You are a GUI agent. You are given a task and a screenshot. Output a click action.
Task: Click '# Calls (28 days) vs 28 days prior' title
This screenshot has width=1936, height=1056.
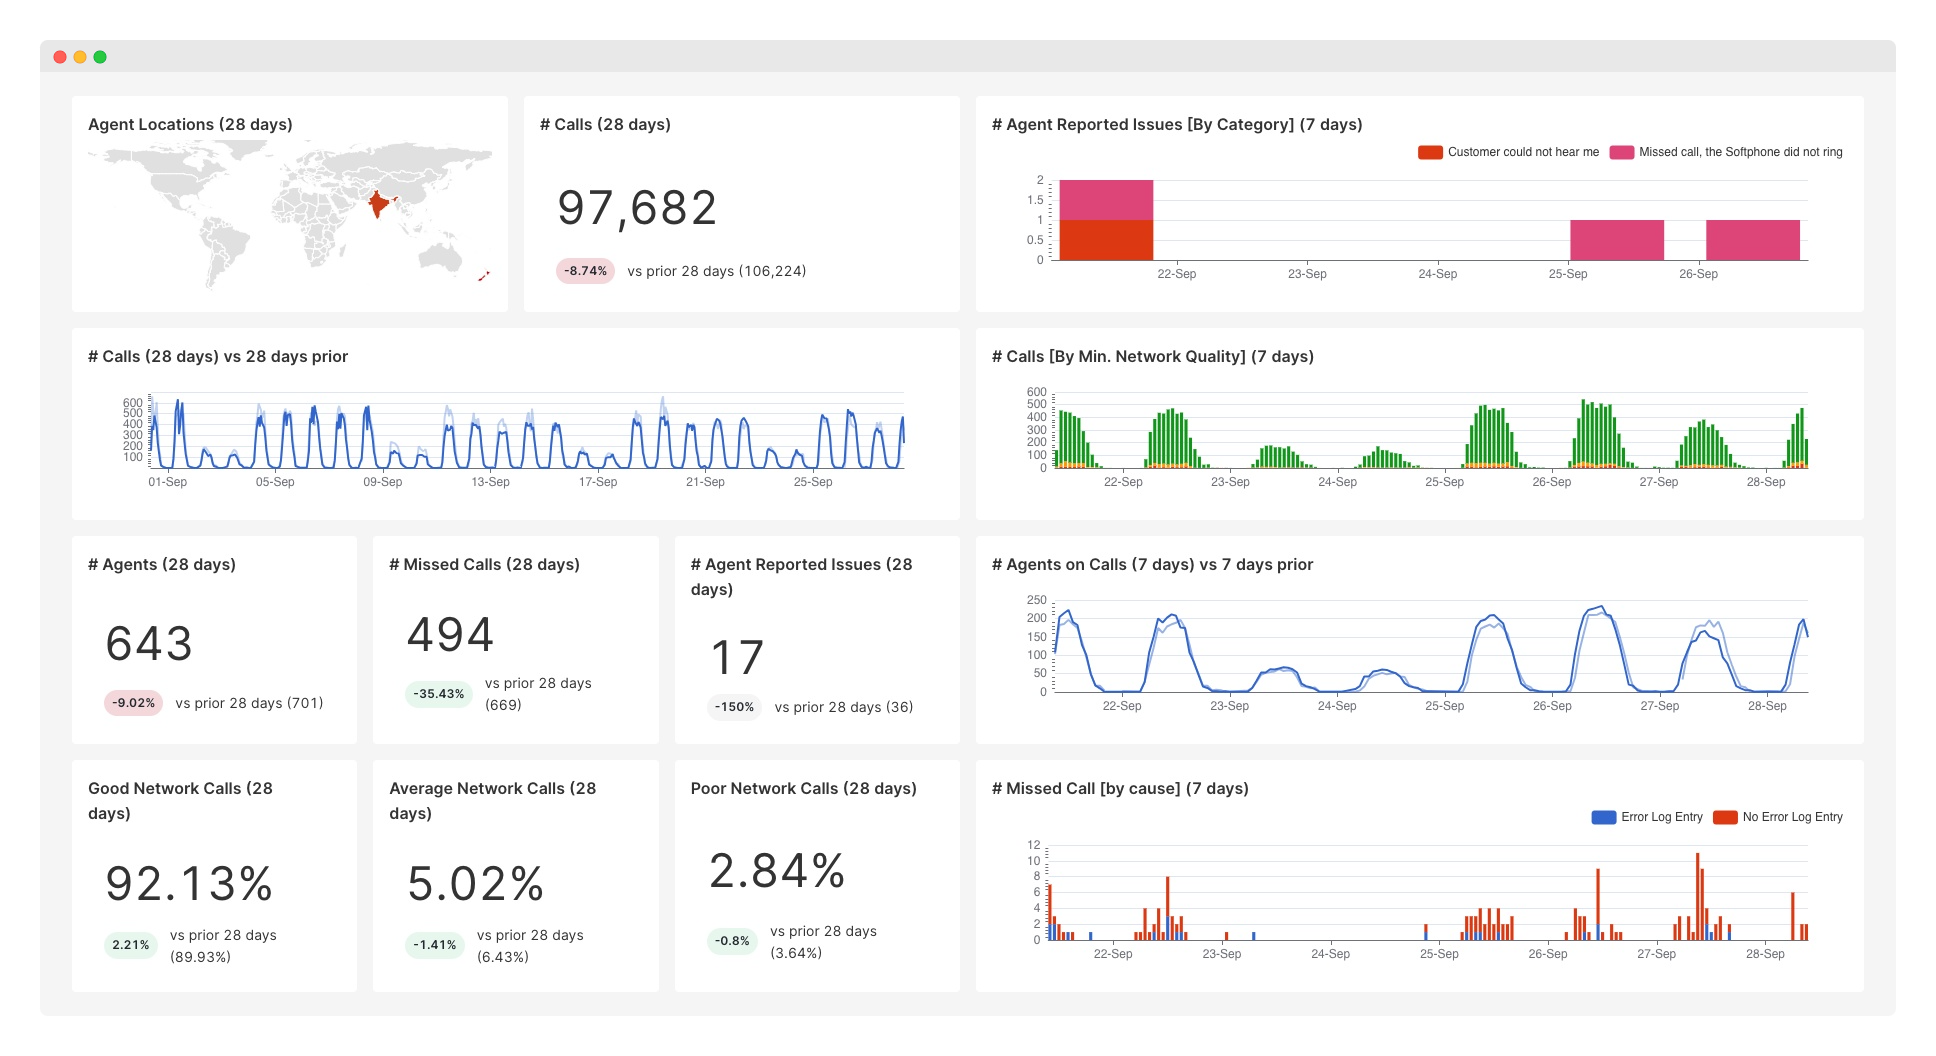coord(218,356)
